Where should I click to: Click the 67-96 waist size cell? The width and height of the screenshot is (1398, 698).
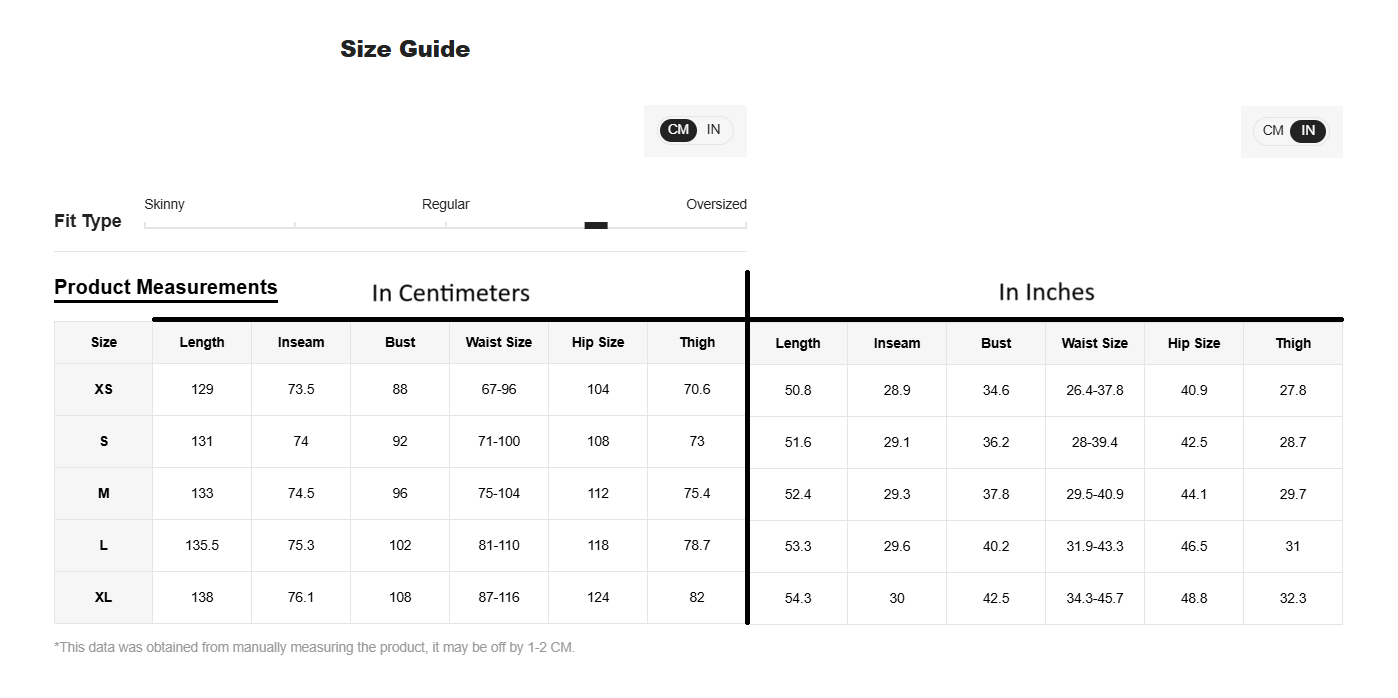pos(498,389)
